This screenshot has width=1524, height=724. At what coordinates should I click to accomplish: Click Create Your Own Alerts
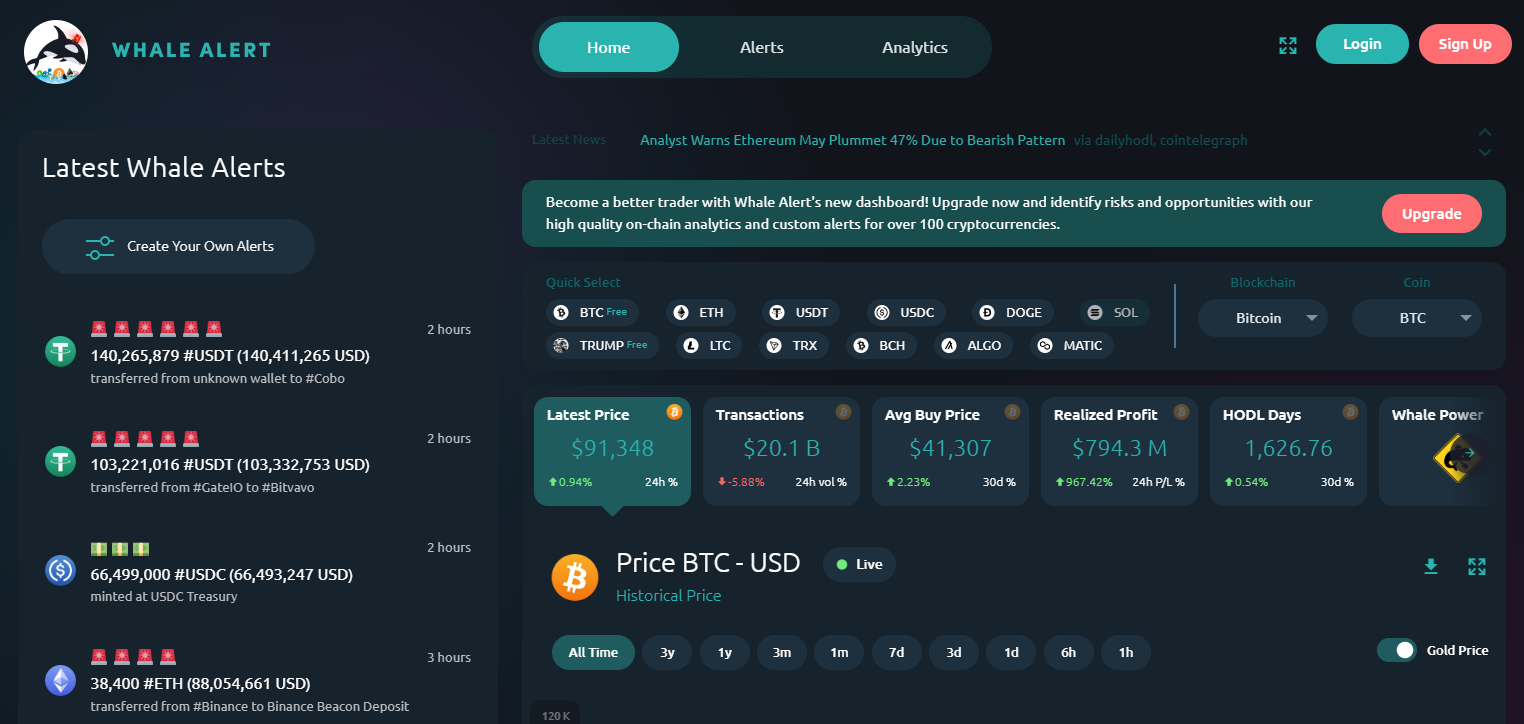point(178,246)
